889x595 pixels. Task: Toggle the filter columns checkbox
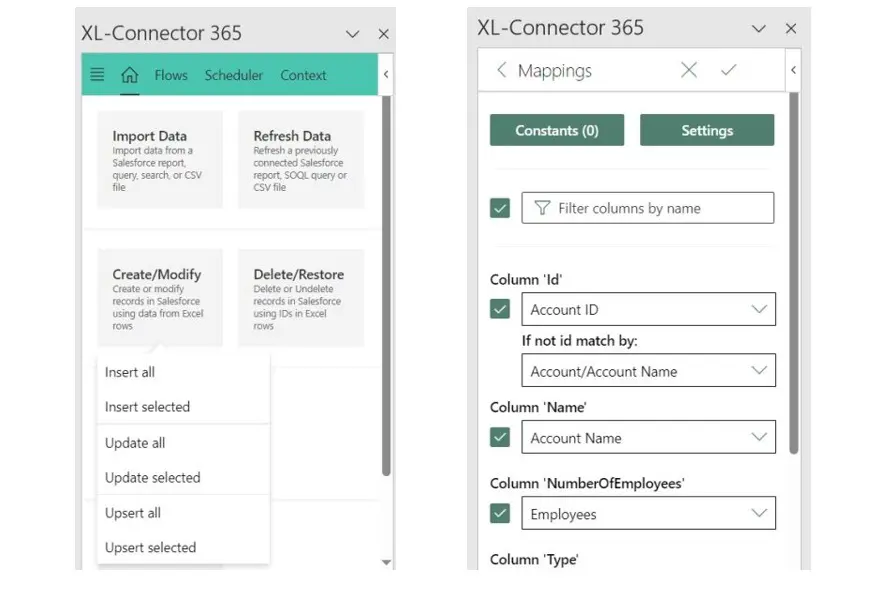tap(499, 207)
